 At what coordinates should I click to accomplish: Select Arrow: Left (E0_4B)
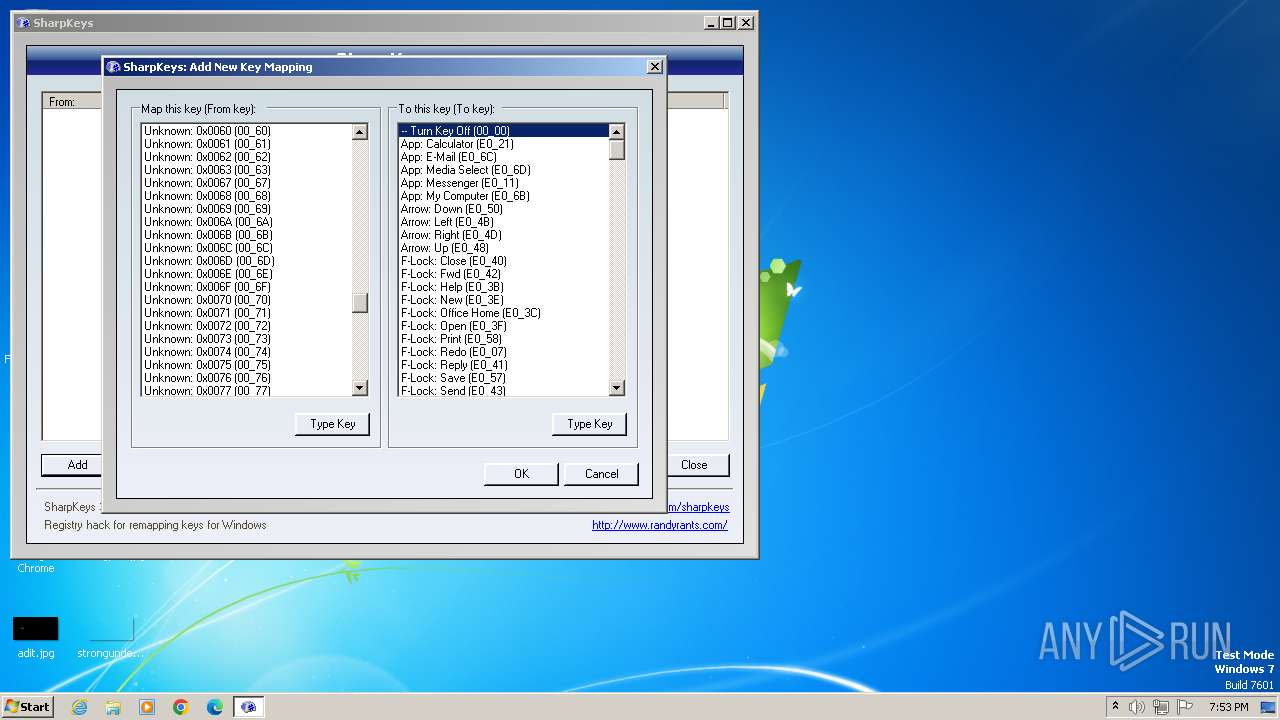tap(503, 222)
